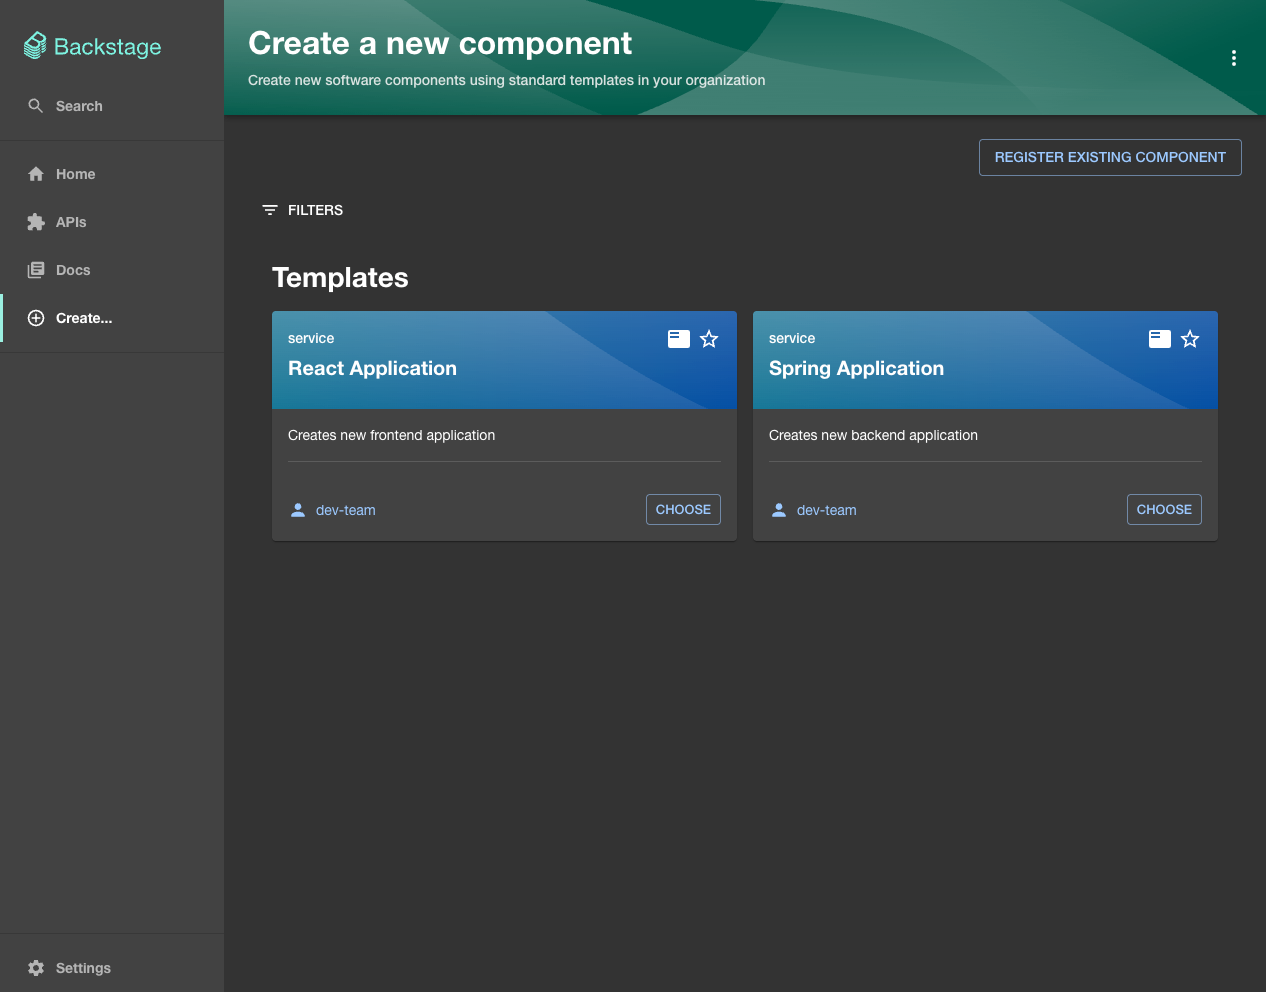Click 'Create a new component' page title

click(x=440, y=43)
